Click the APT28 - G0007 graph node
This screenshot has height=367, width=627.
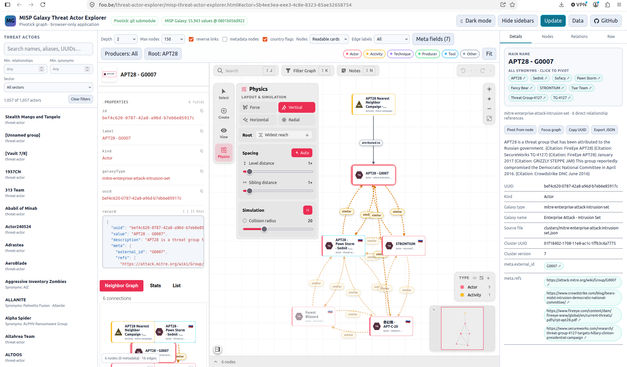[373, 175]
